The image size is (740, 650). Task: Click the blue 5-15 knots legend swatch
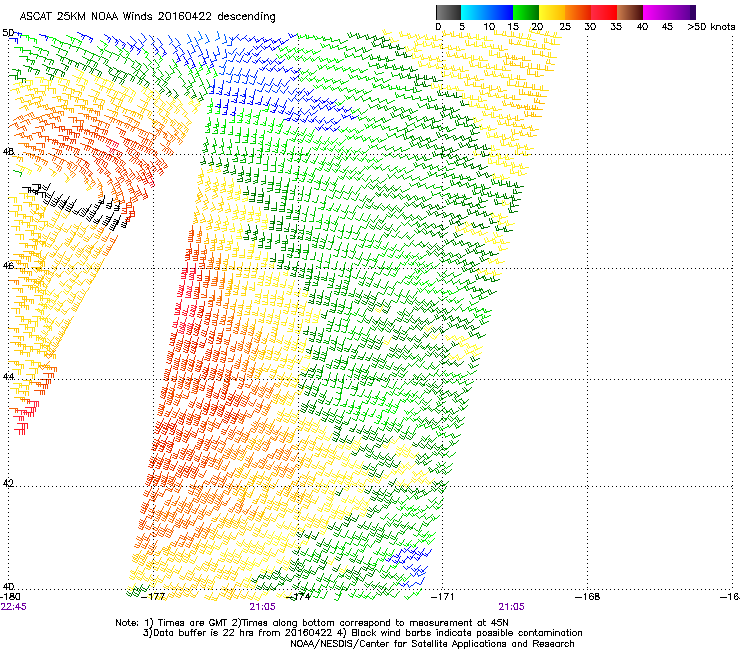487,12
